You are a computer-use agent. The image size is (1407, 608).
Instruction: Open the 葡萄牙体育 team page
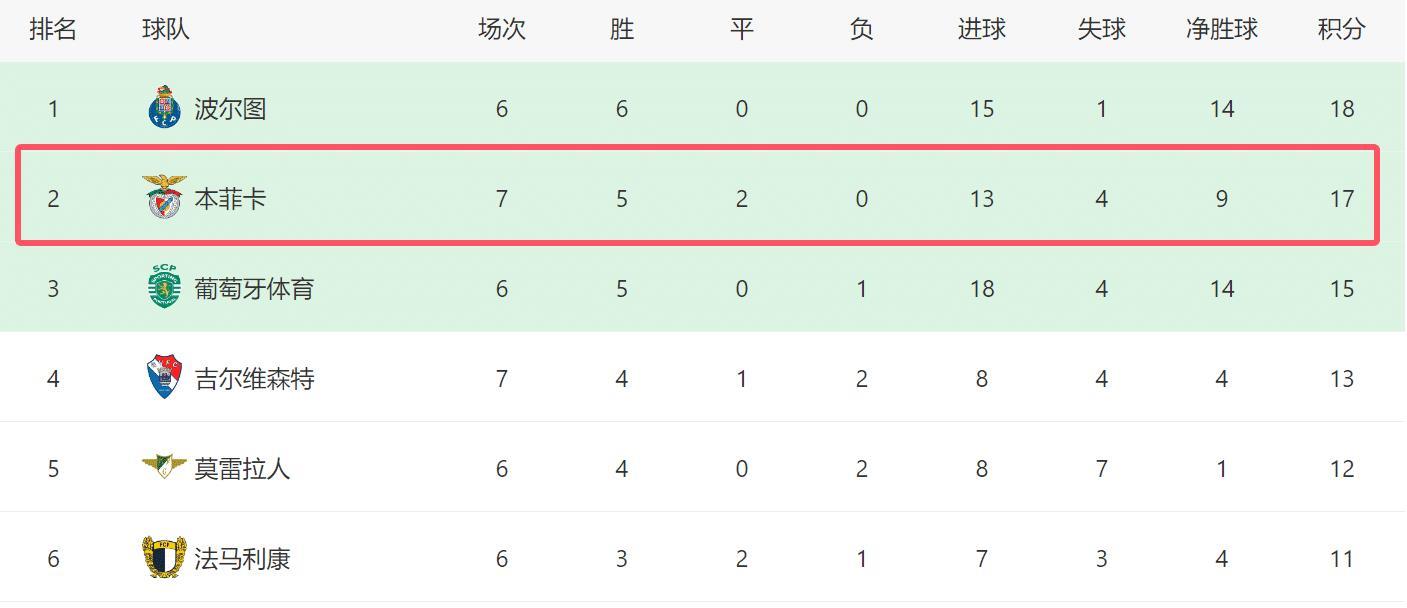click(254, 289)
